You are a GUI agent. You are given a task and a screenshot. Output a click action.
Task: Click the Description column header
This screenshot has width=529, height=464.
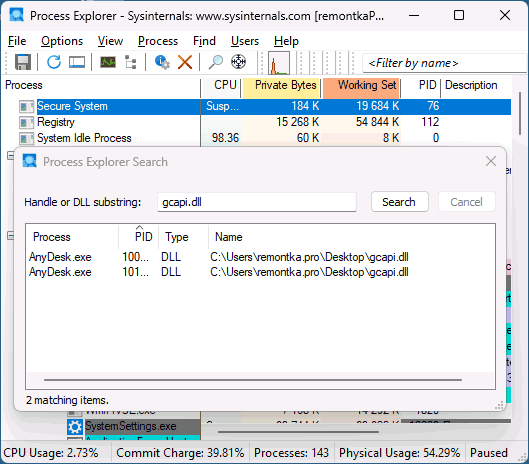[476, 85]
